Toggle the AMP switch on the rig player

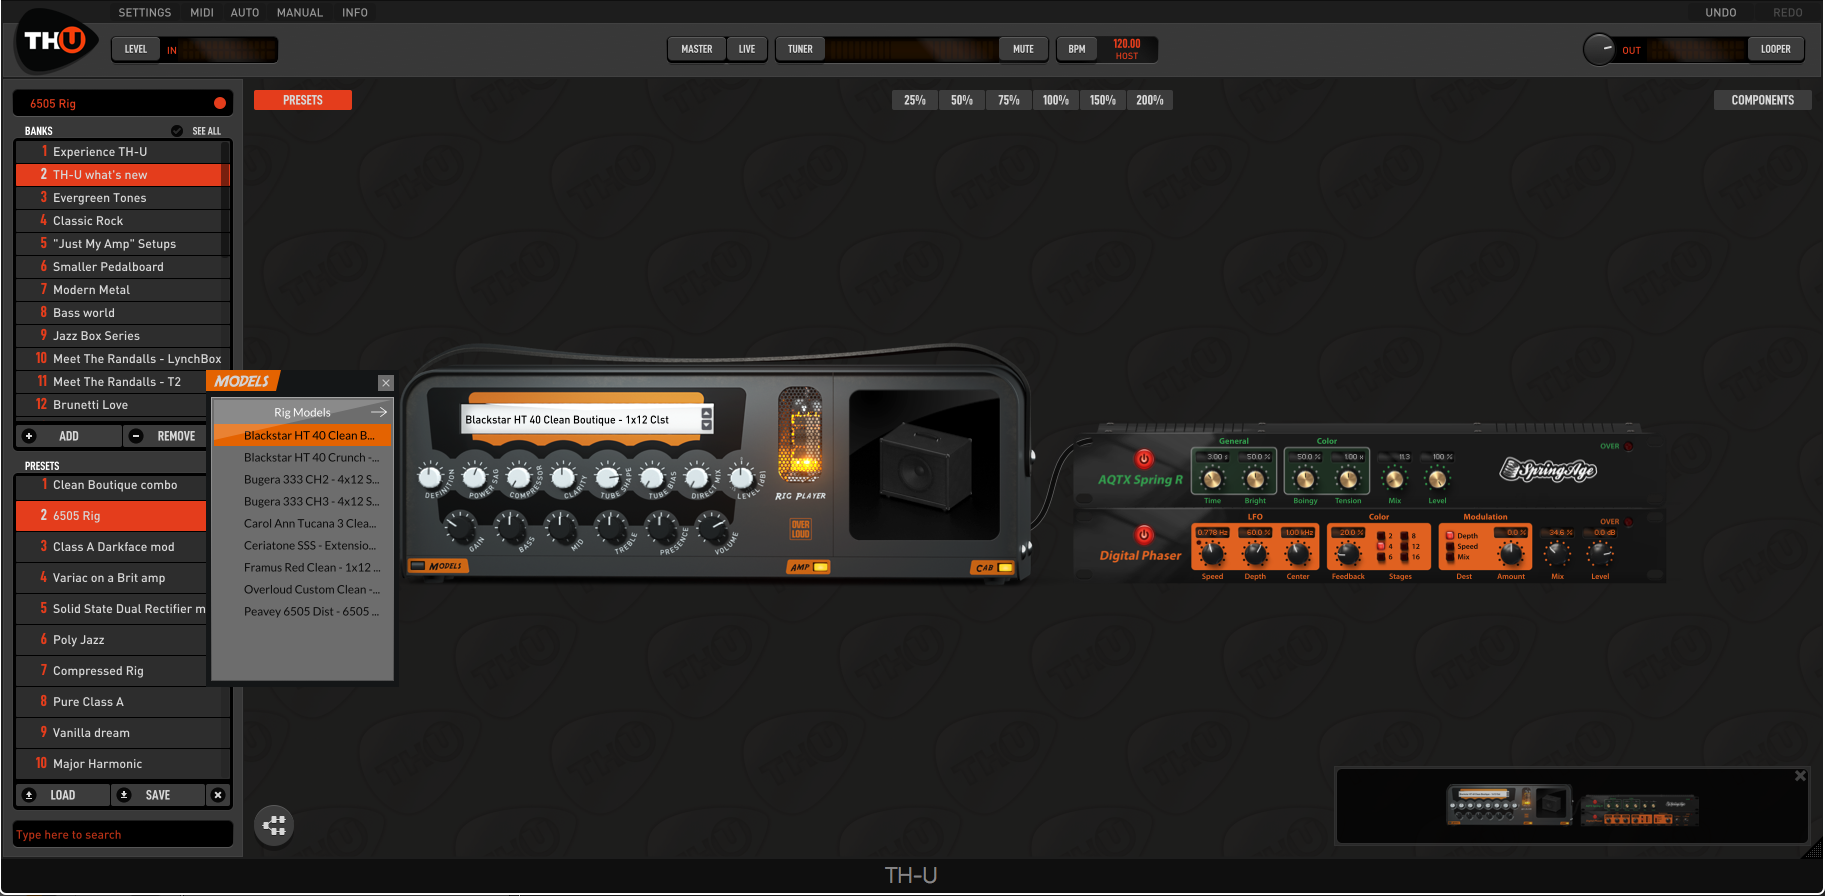pos(821,567)
